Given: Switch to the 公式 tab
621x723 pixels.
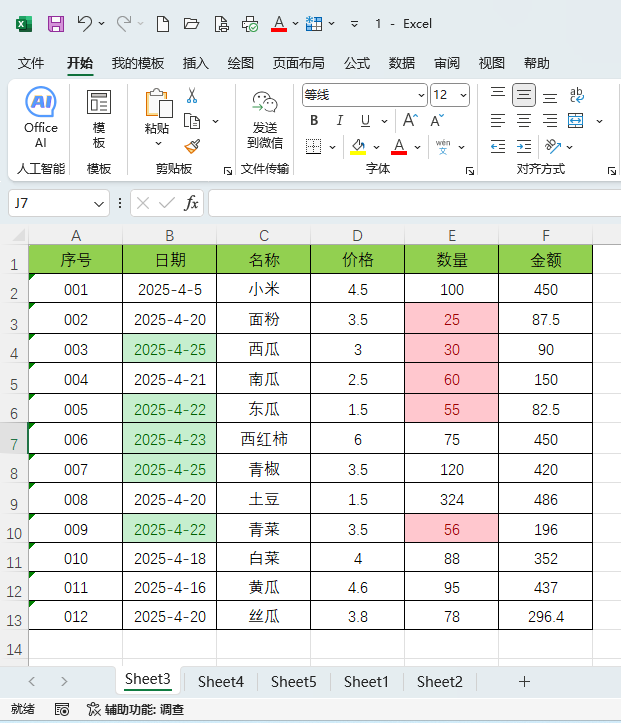Looking at the screenshot, I should pos(357,63).
